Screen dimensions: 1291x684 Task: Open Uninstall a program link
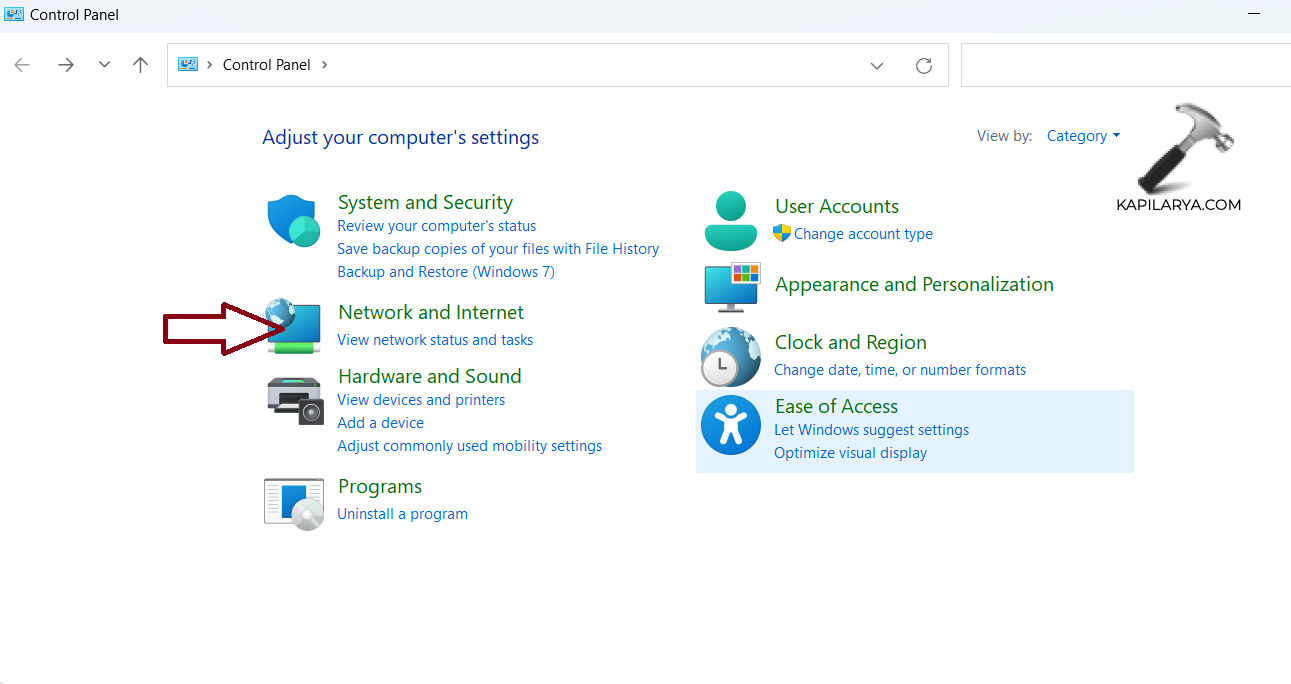pyautogui.click(x=402, y=514)
